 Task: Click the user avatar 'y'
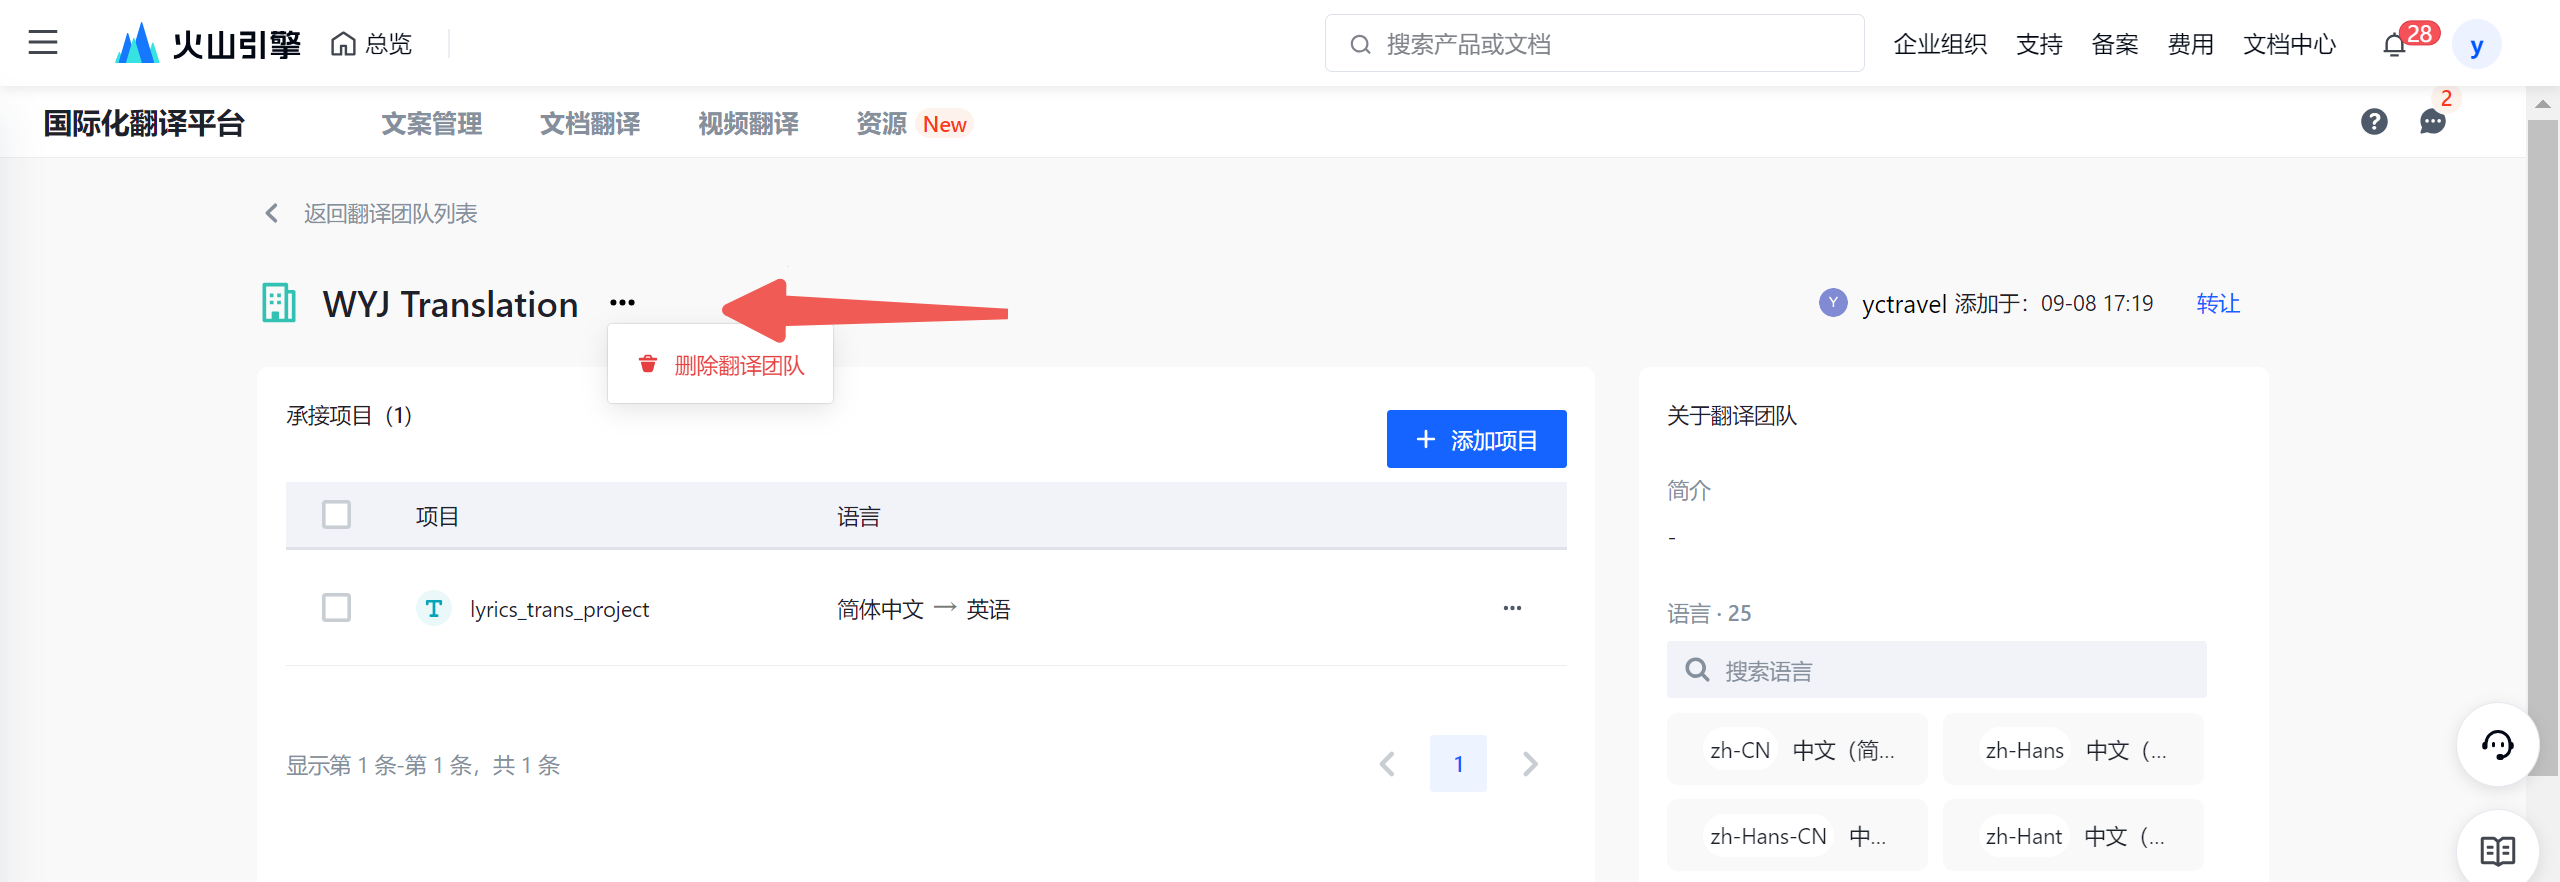(x=2476, y=45)
